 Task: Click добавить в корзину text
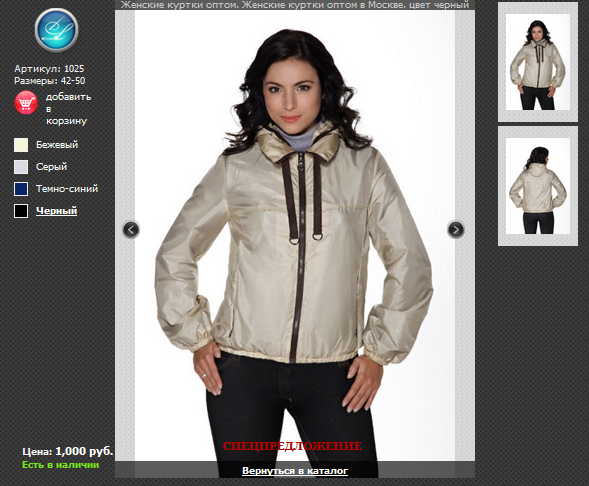[x=68, y=109]
